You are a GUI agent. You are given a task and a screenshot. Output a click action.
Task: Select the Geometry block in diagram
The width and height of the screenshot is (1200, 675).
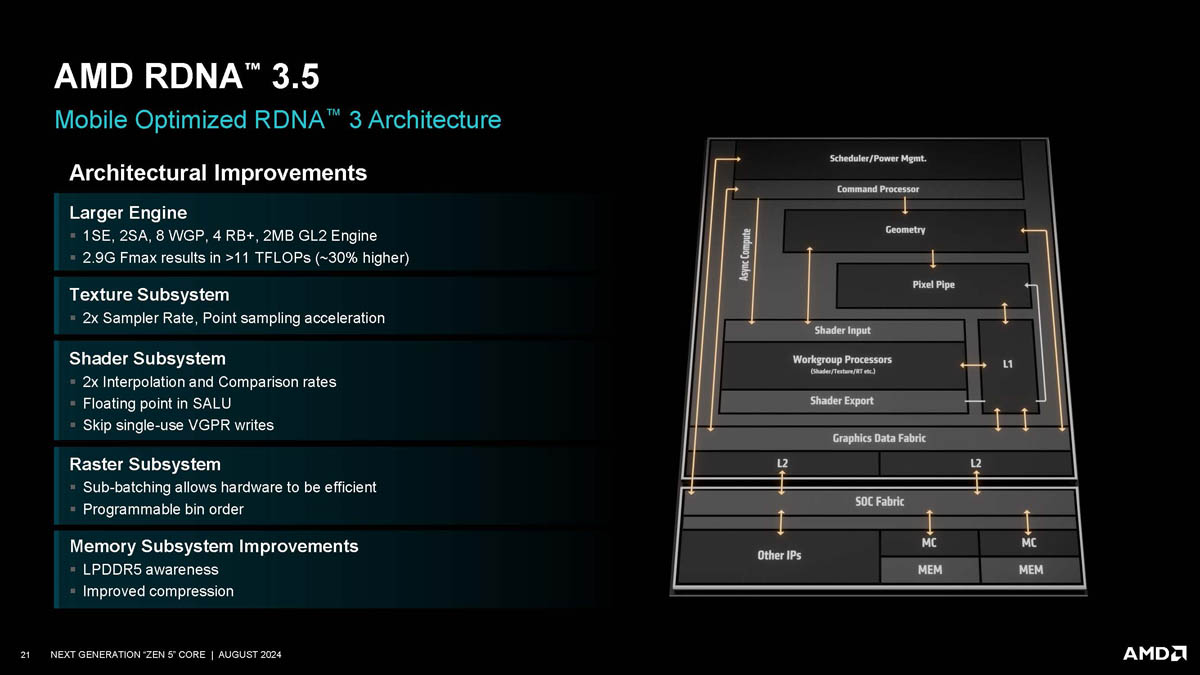[x=905, y=230]
